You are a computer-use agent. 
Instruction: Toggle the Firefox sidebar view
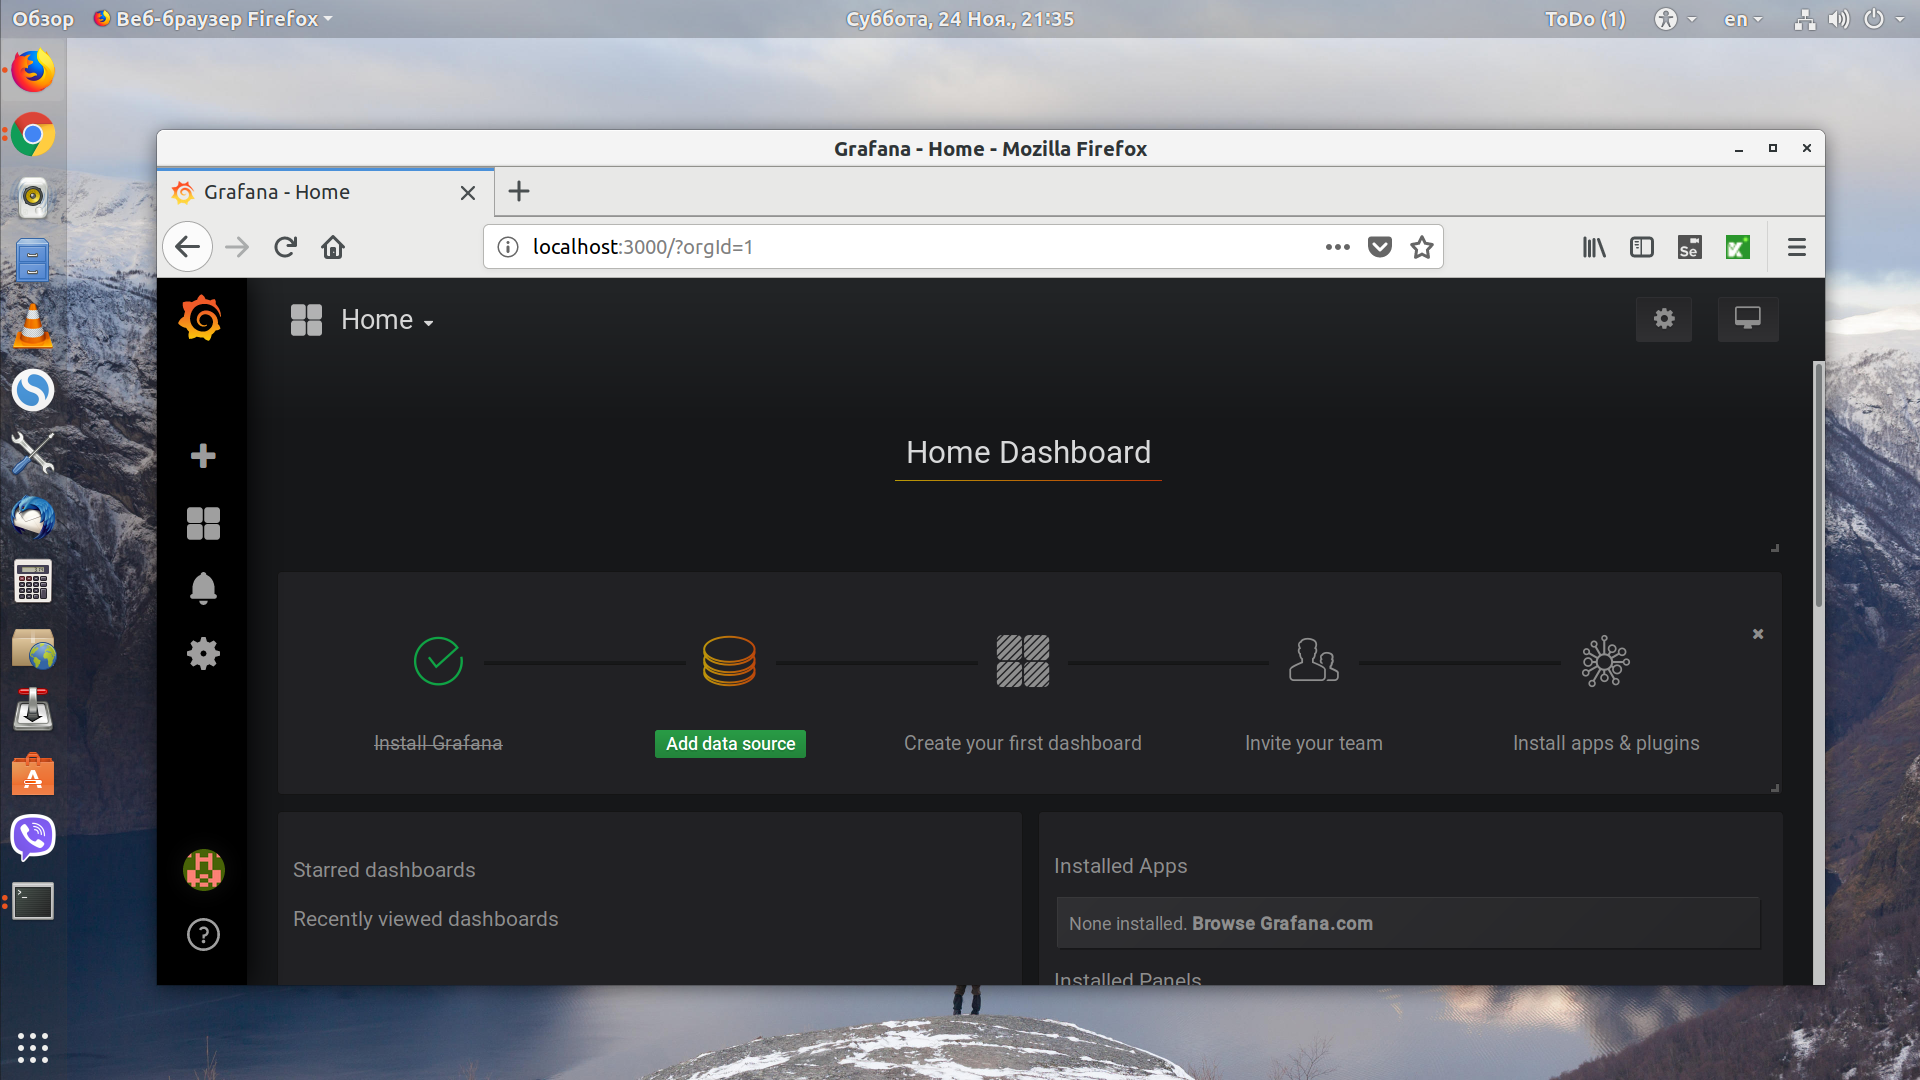click(1642, 247)
